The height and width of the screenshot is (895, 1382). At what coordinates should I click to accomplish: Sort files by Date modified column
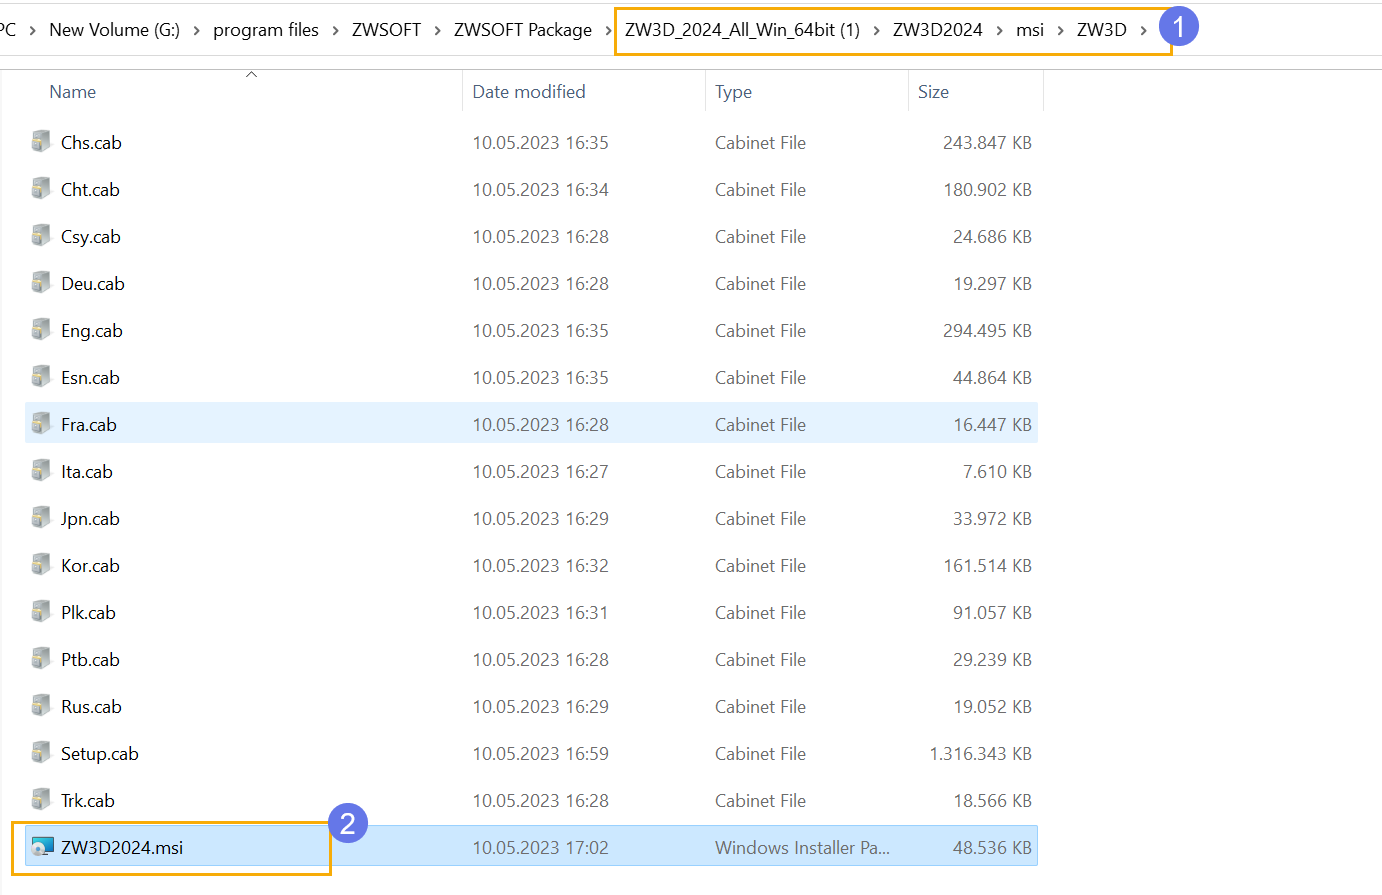pos(529,92)
